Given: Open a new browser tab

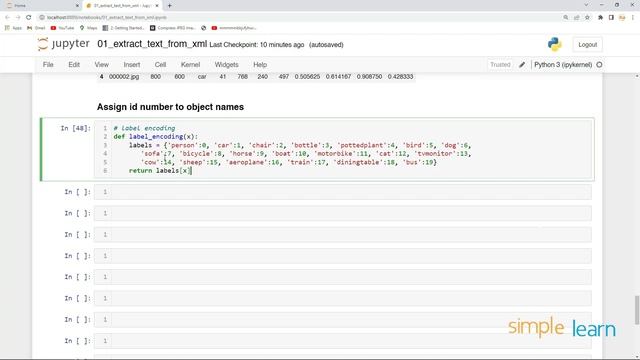Looking at the screenshot, I should (x=169, y=6).
